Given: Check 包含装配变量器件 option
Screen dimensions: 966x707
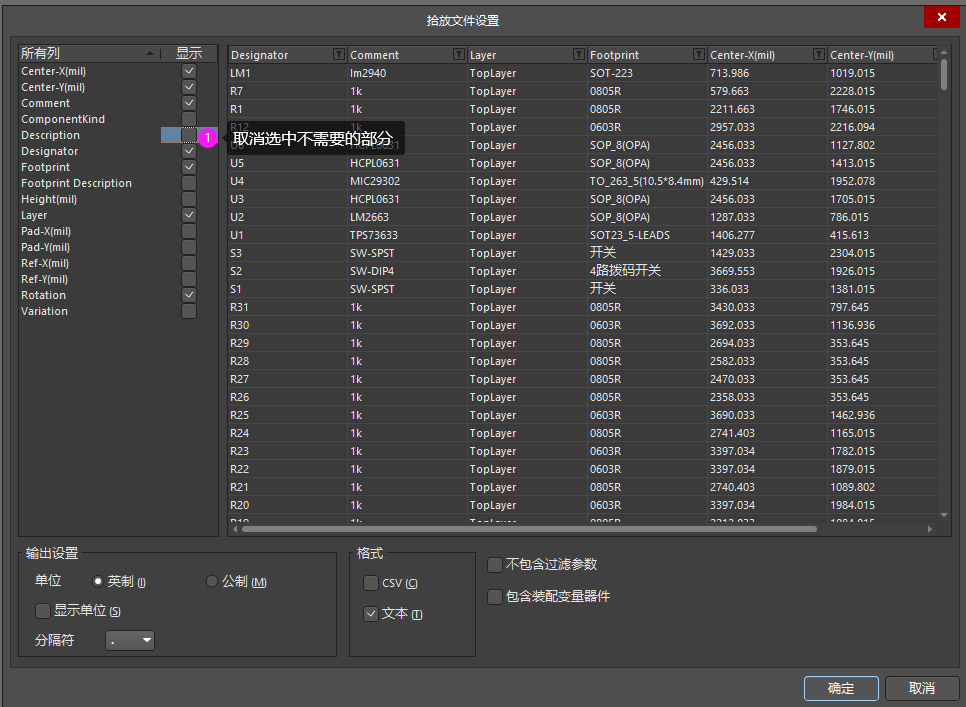Looking at the screenshot, I should pyautogui.click(x=495, y=597).
